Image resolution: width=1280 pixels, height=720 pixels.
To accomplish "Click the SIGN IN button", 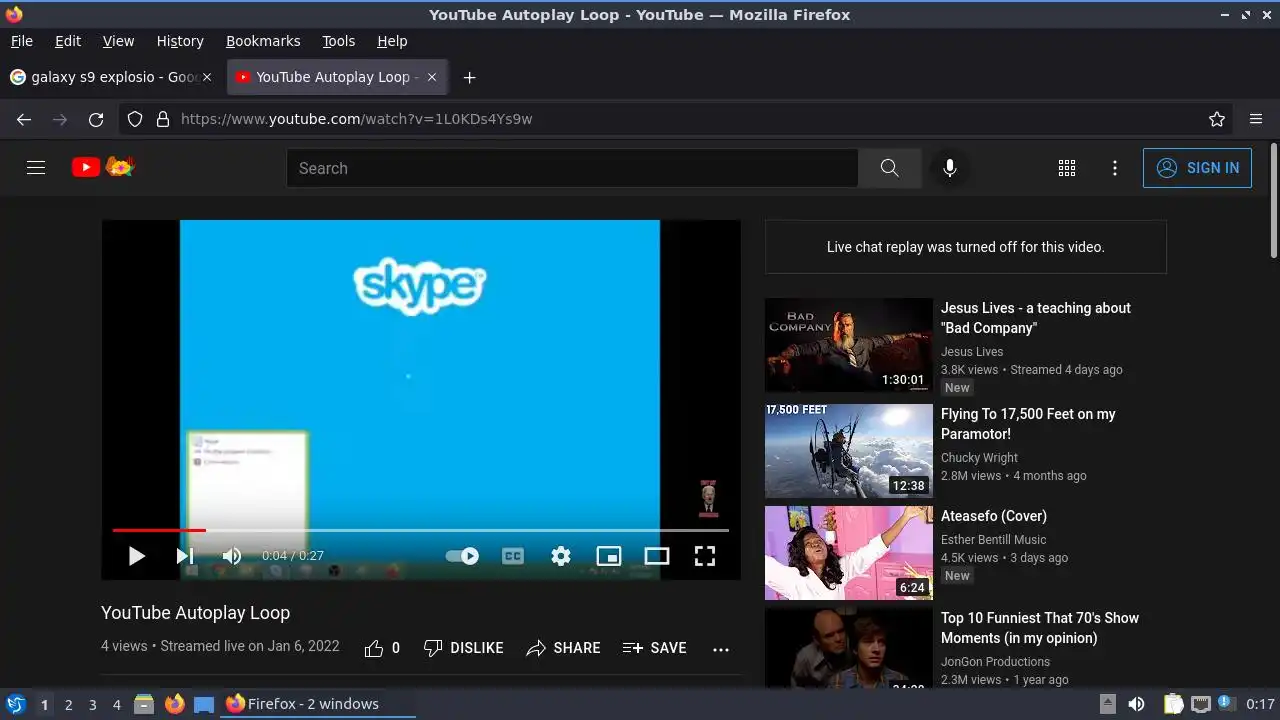I will tap(1197, 168).
